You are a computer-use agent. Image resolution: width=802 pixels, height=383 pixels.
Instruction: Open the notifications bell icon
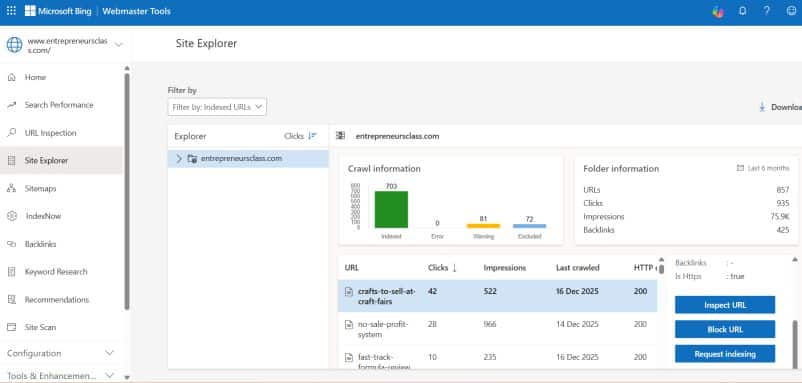[x=743, y=11]
